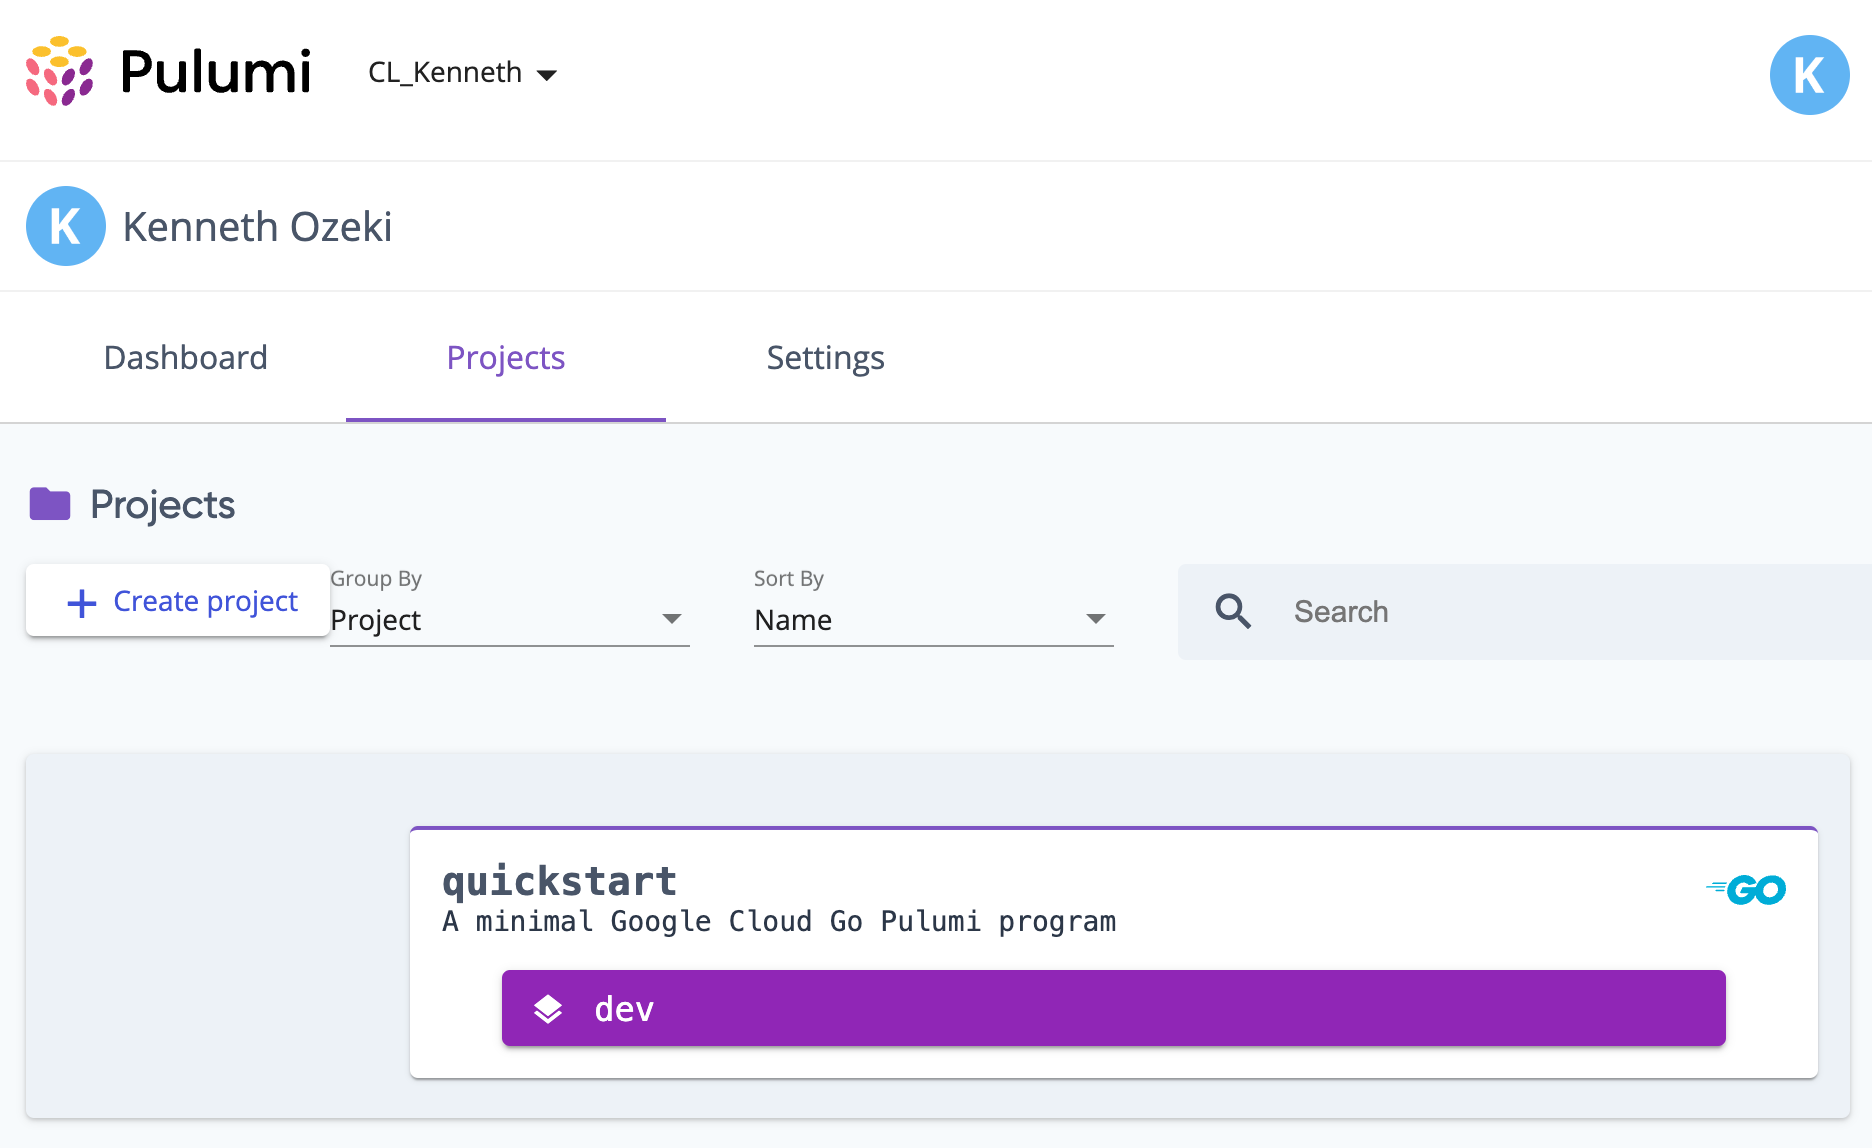
Task: Open the user avatar menu at top right
Action: point(1809,75)
